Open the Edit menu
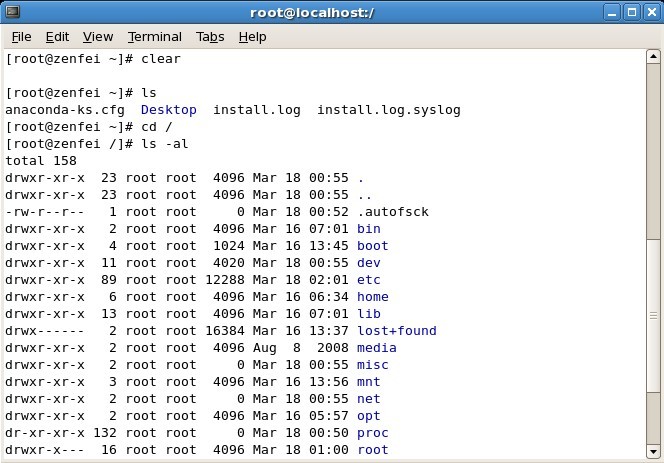 pyautogui.click(x=57, y=37)
